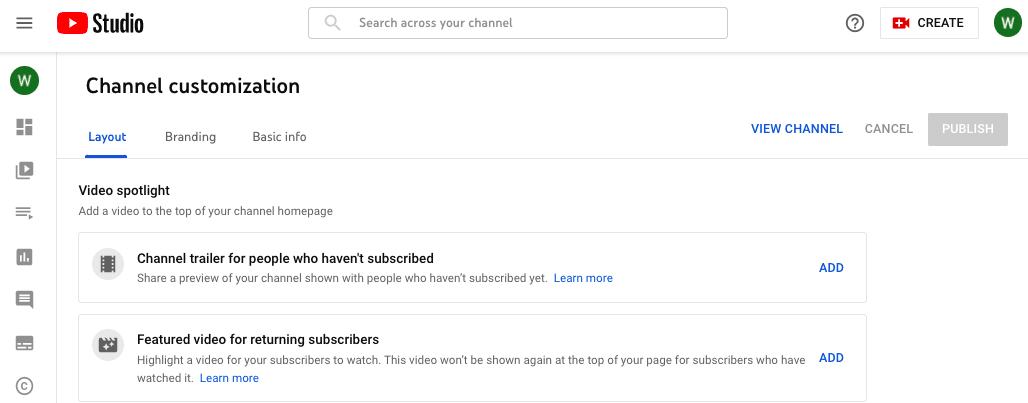The height and width of the screenshot is (403, 1028).
Task: Open the Copyright sidebar icon
Action: pos(24,386)
